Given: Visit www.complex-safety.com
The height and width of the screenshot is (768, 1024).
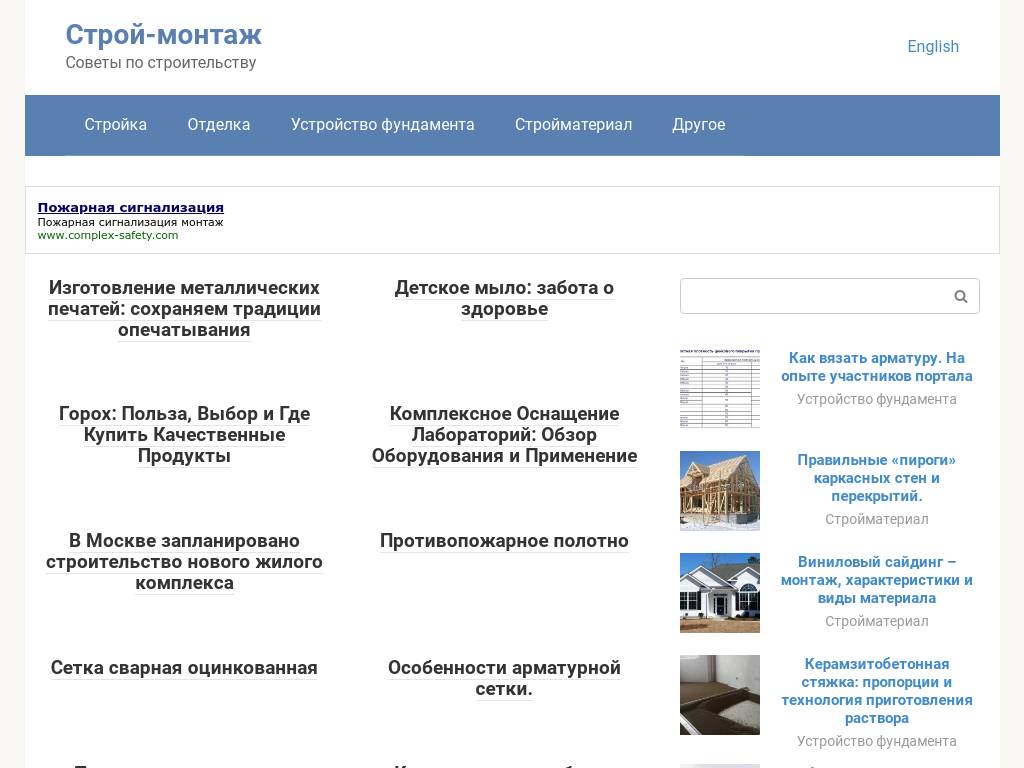Looking at the screenshot, I should [108, 235].
